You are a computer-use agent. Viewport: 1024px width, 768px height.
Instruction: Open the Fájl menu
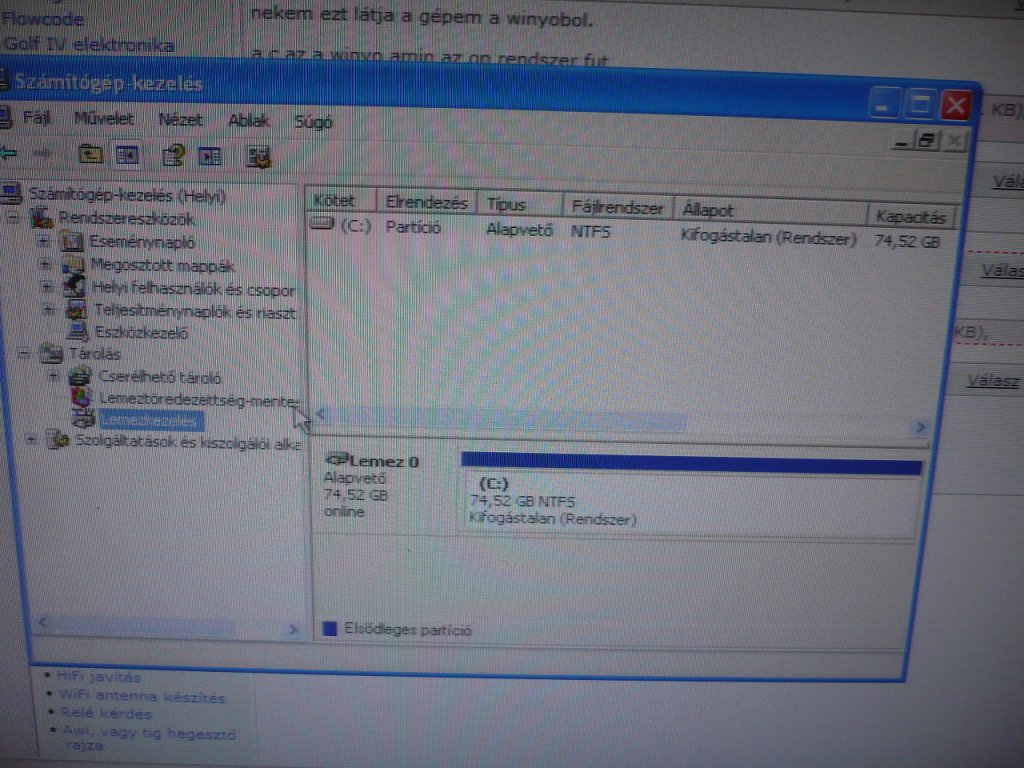pyautogui.click(x=37, y=118)
